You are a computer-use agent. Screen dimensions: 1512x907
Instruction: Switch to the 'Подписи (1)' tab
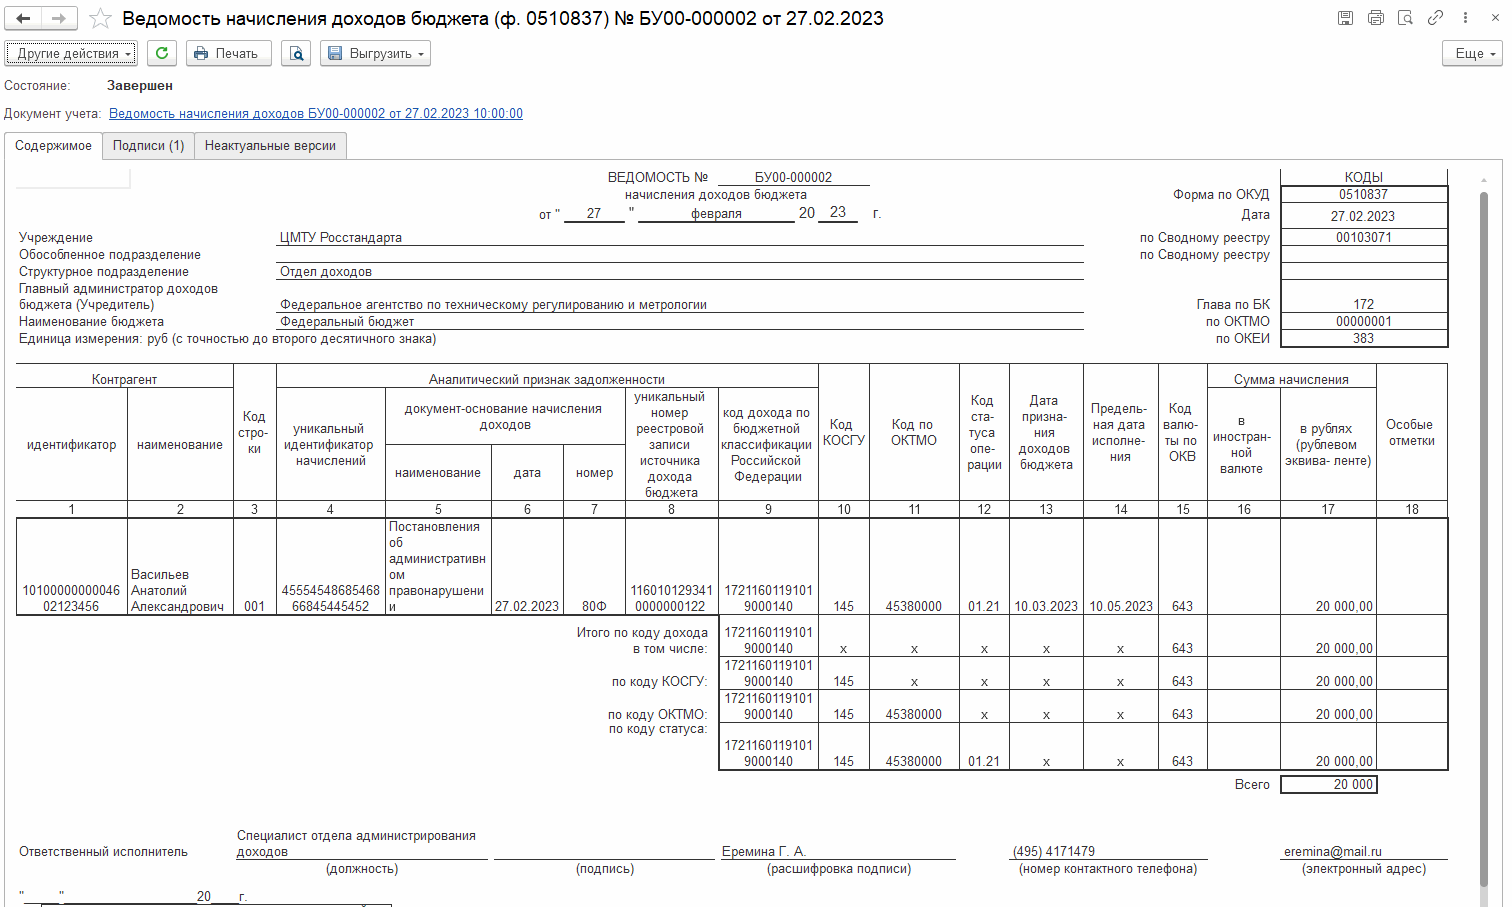click(x=148, y=145)
